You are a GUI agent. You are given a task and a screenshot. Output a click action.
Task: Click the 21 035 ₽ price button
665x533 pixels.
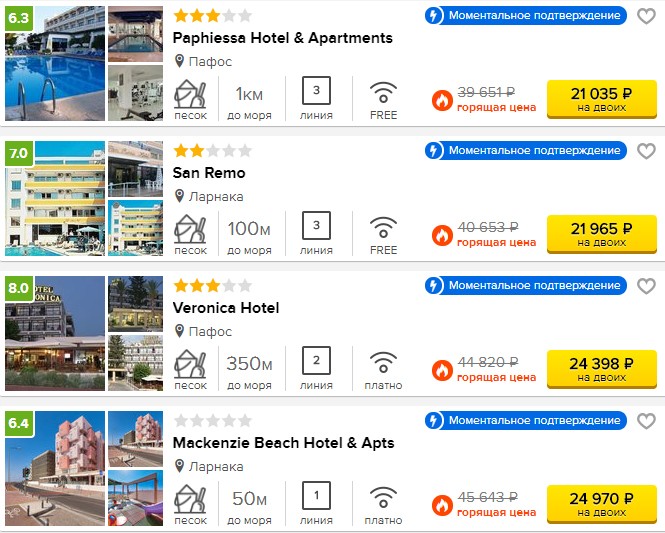[x=601, y=99]
